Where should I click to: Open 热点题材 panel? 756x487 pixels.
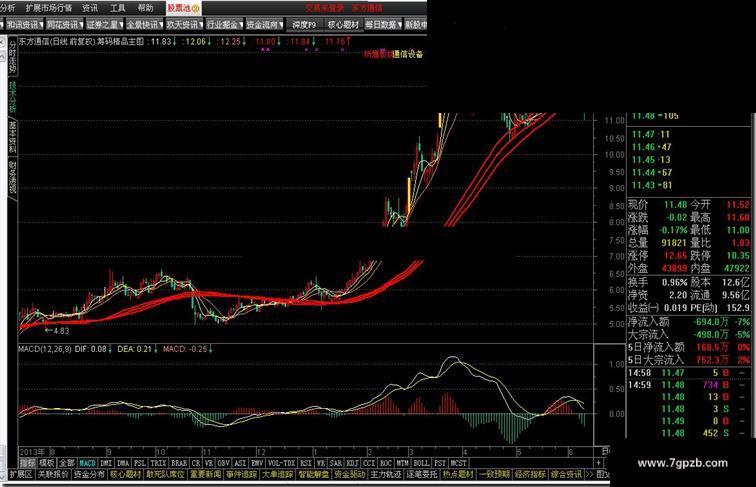[458, 474]
